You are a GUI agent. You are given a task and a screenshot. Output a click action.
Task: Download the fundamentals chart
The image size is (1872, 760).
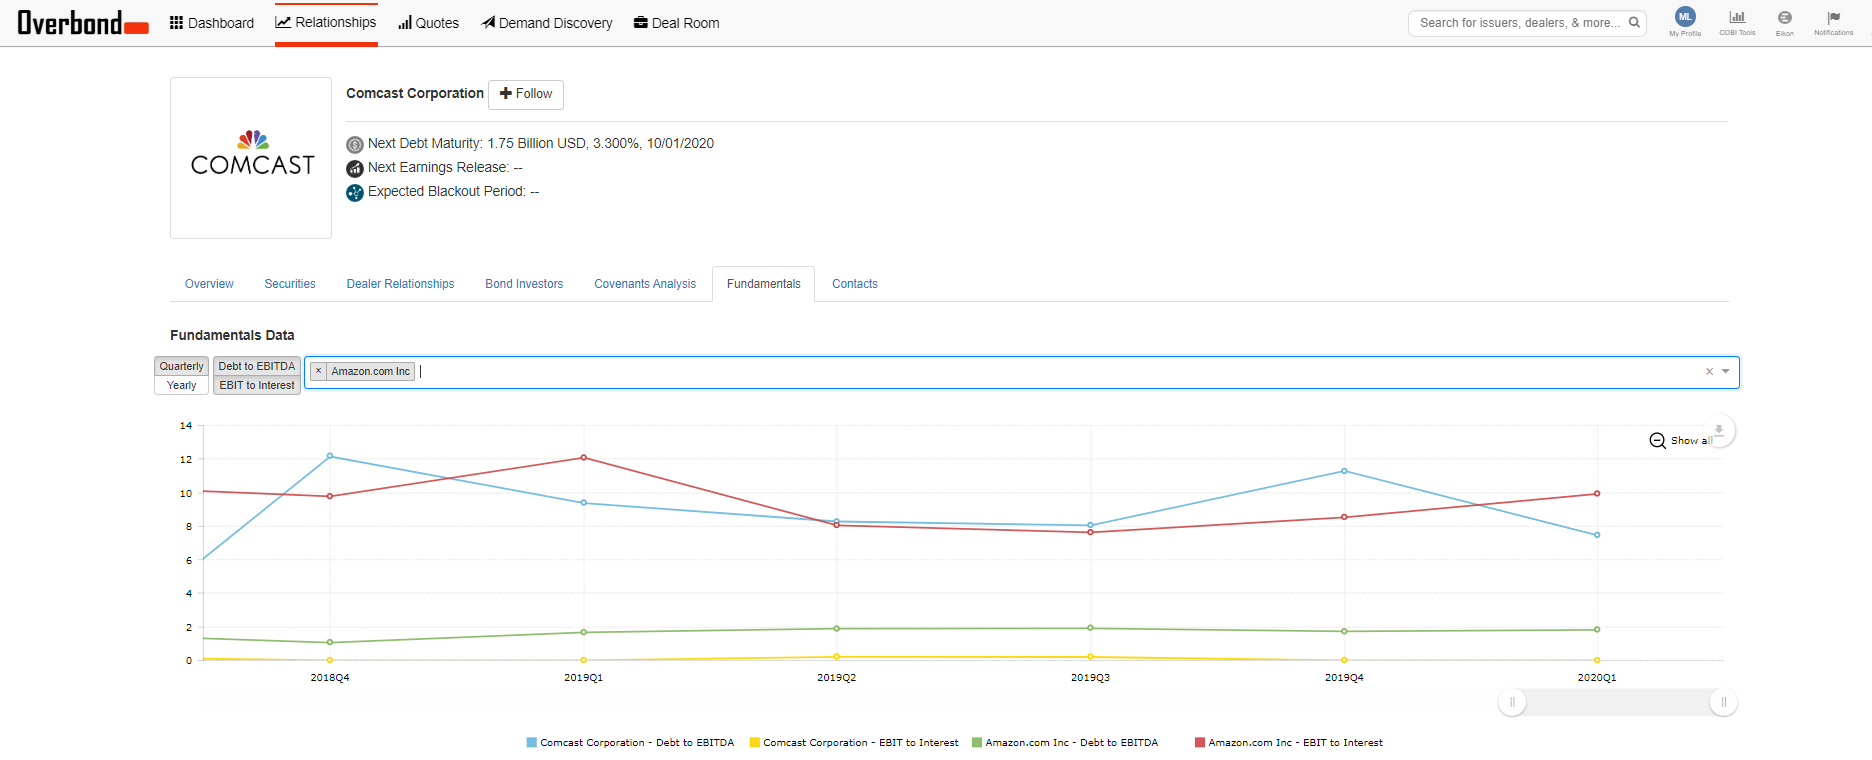[x=1719, y=430]
